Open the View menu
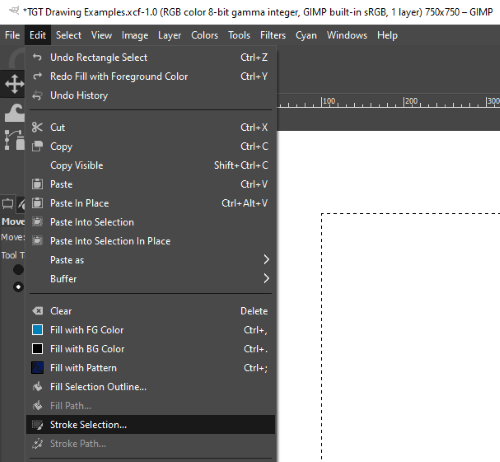 (x=102, y=35)
